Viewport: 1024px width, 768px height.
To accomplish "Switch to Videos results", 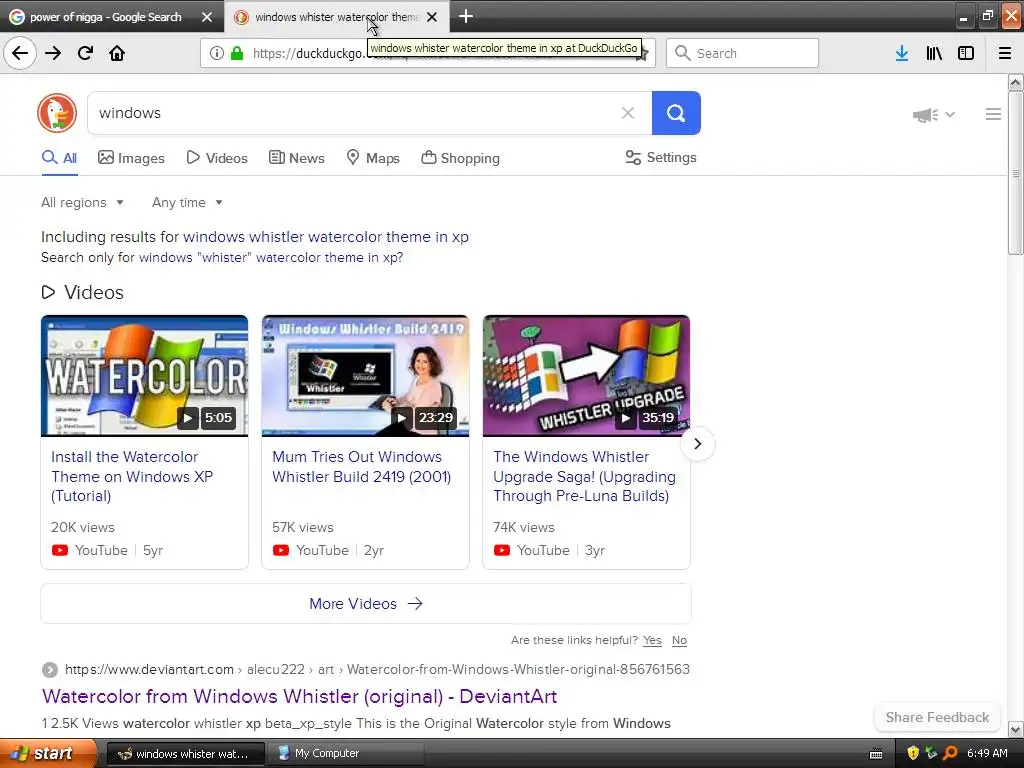I will click(217, 158).
